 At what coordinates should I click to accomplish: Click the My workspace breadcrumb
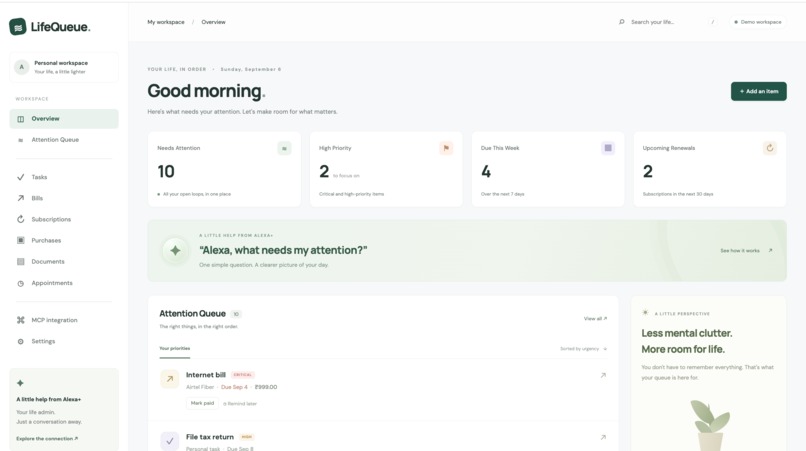pyautogui.click(x=166, y=22)
